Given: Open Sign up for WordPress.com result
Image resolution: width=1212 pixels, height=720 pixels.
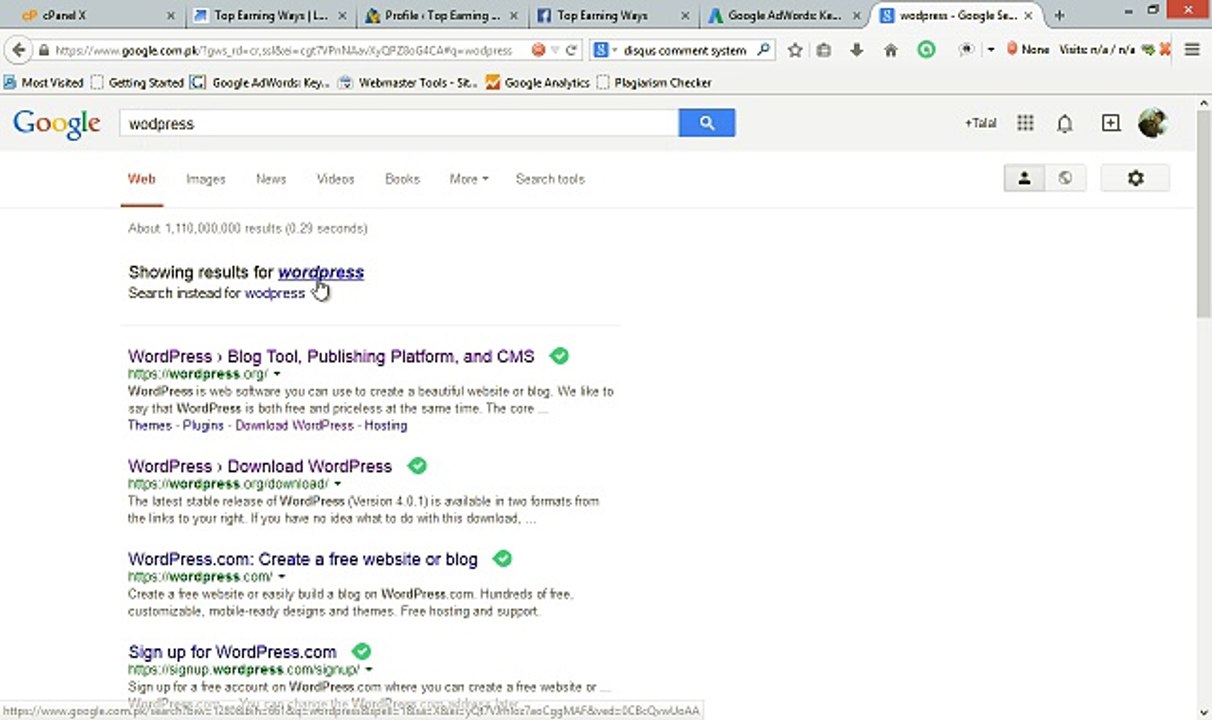Looking at the screenshot, I should [x=232, y=652].
